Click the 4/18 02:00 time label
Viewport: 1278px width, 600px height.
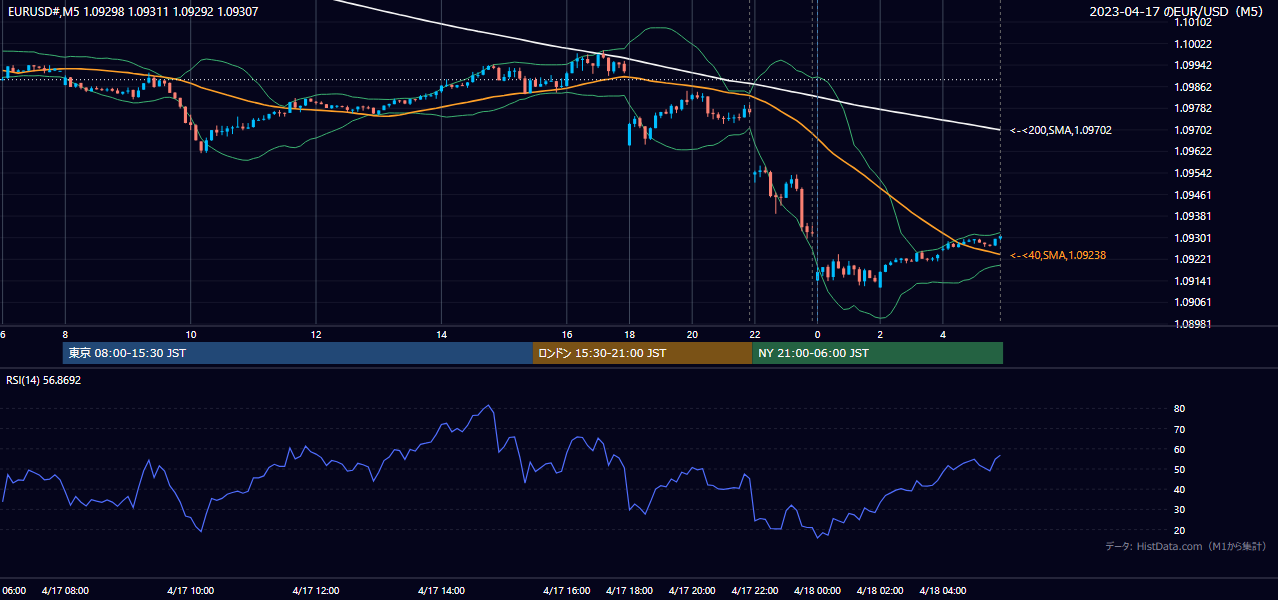click(x=880, y=591)
